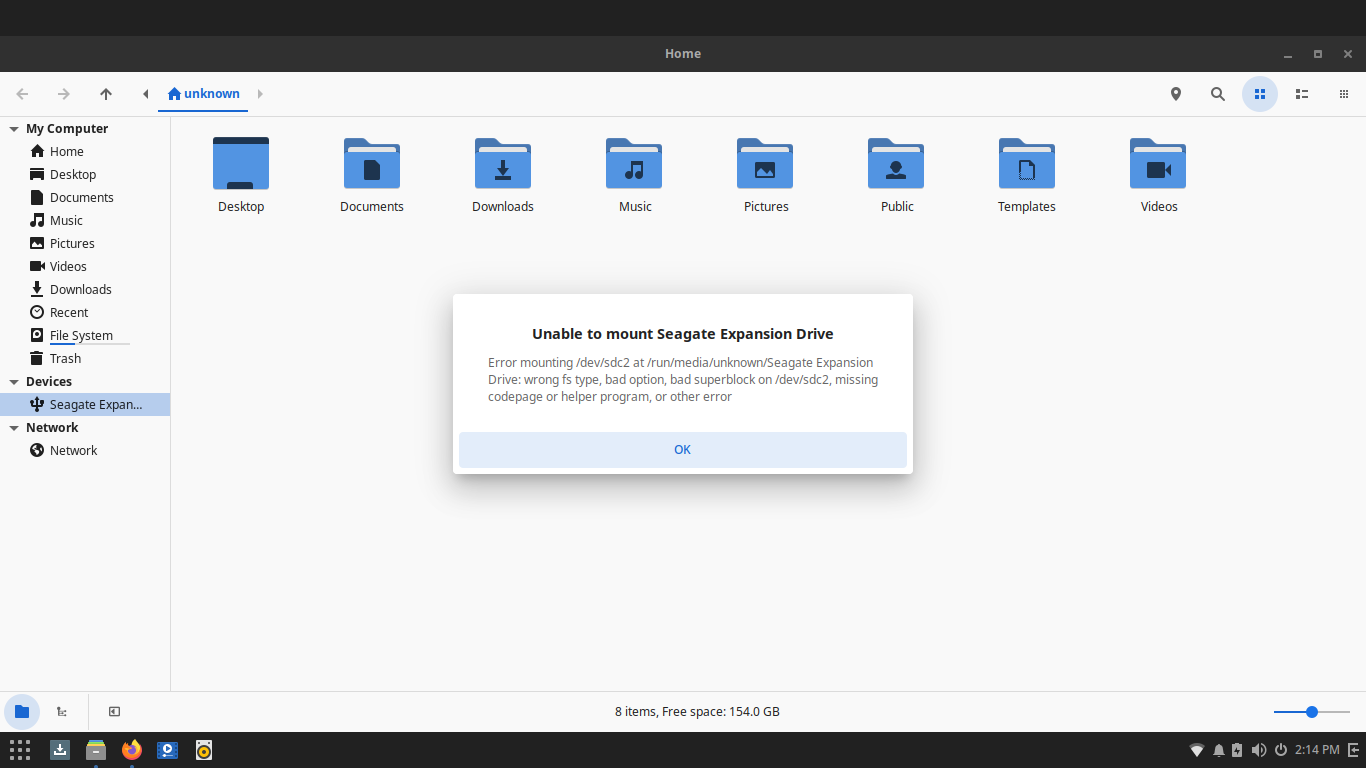The width and height of the screenshot is (1366, 768).
Task: Show tree view in sidebar
Action: (x=62, y=712)
